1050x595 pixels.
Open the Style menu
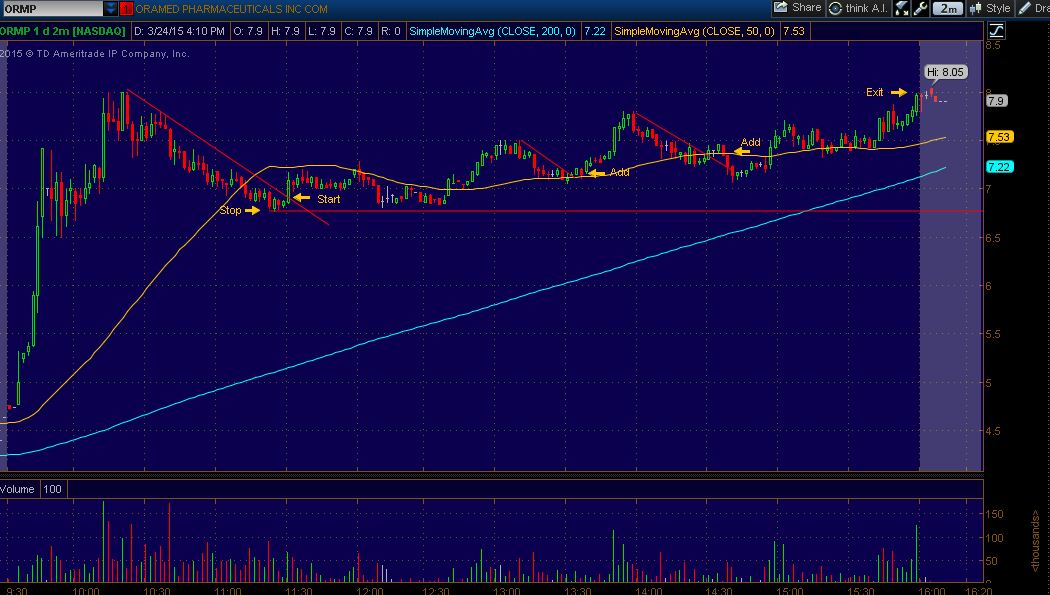(x=990, y=8)
